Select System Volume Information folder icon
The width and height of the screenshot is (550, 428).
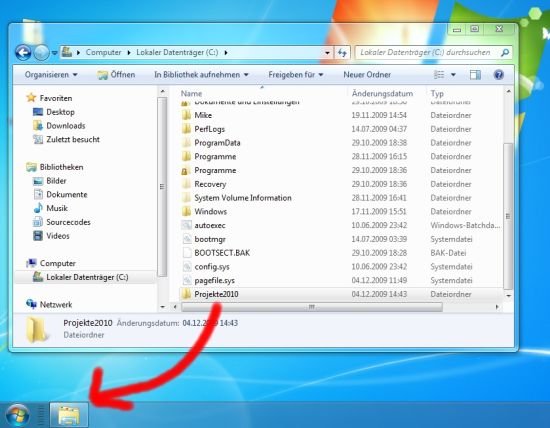pos(186,198)
